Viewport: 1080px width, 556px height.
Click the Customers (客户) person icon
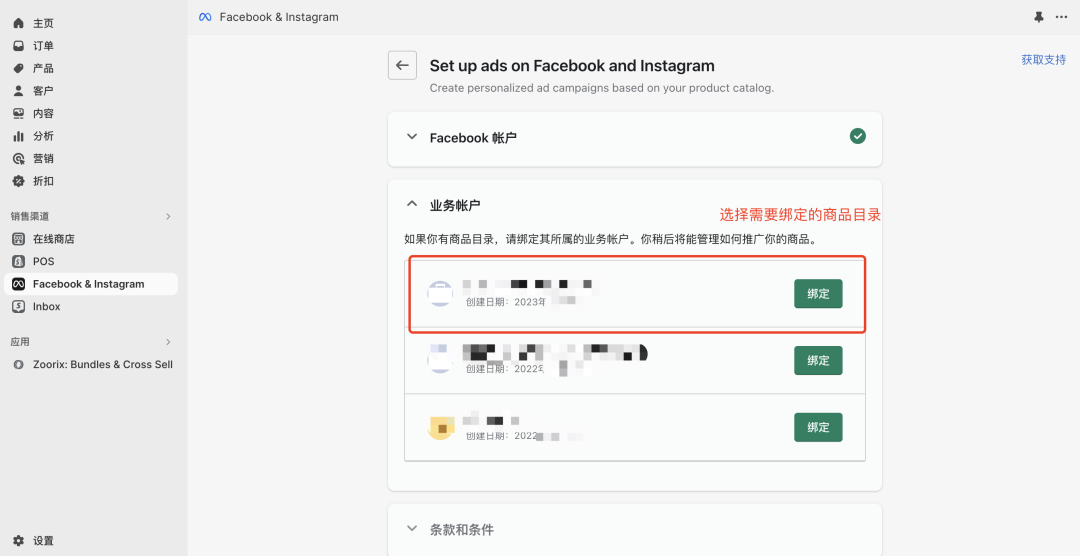tap(19, 91)
